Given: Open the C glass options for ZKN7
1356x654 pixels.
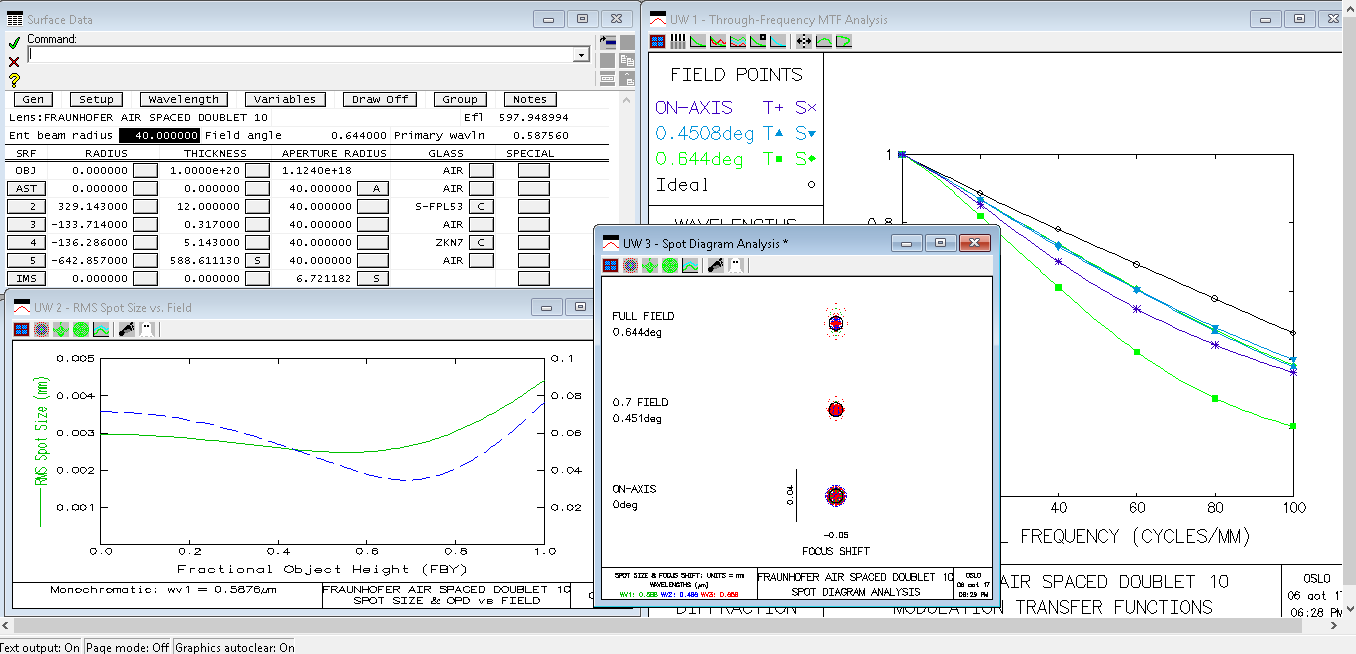Looking at the screenshot, I should click(x=481, y=242).
